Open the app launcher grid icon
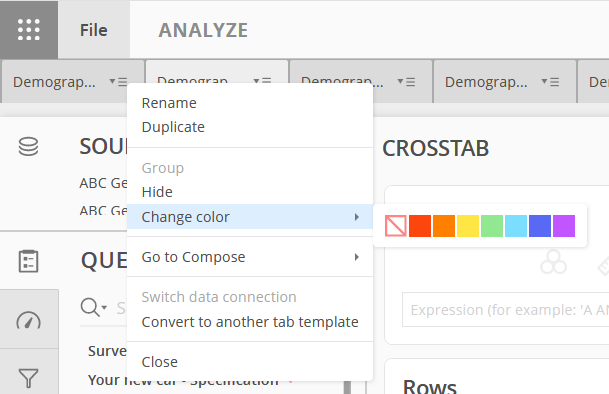 coord(29,30)
